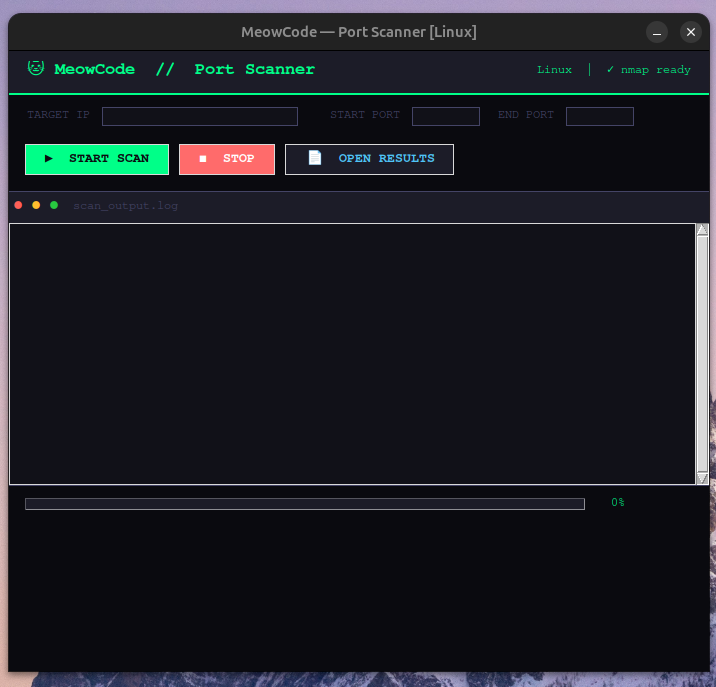Click the Linux platform label
Image resolution: width=716 pixels, height=687 pixels.
tap(554, 69)
